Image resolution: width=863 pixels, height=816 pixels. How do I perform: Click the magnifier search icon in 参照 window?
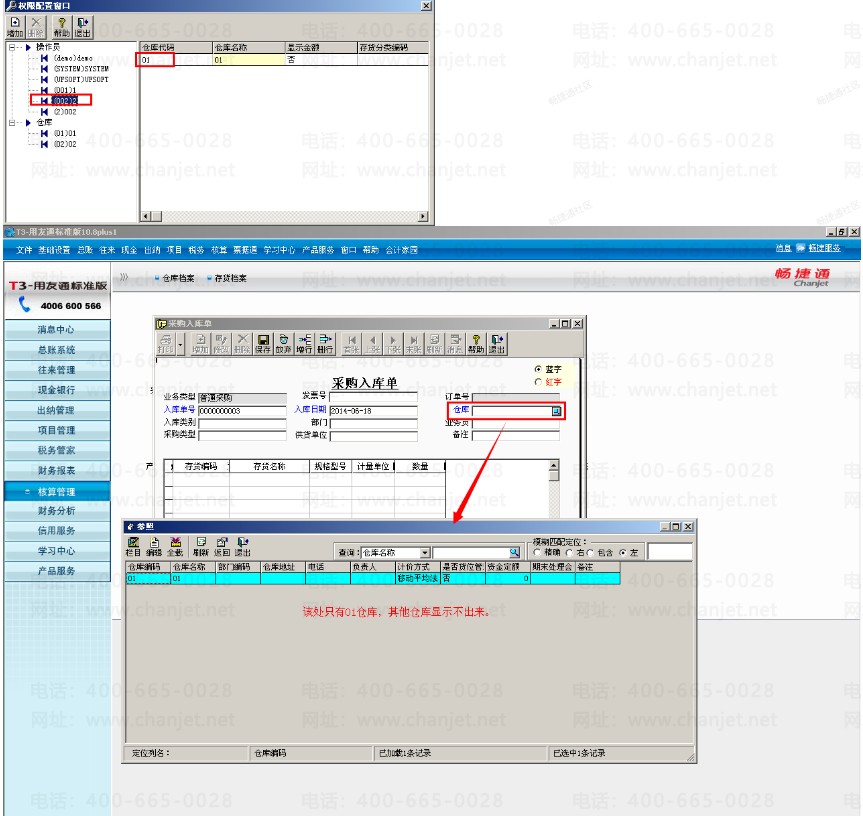click(x=514, y=552)
